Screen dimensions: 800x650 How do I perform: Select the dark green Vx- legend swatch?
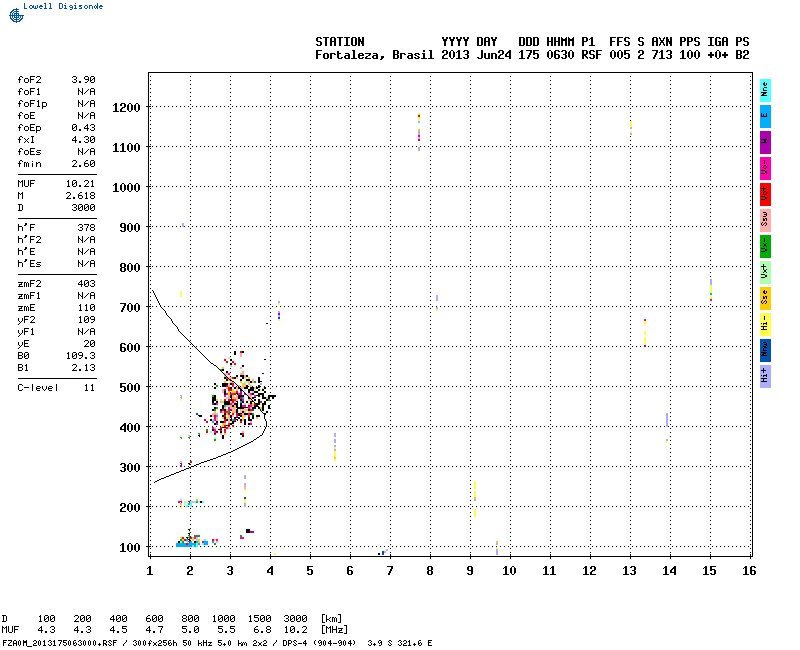765,246
